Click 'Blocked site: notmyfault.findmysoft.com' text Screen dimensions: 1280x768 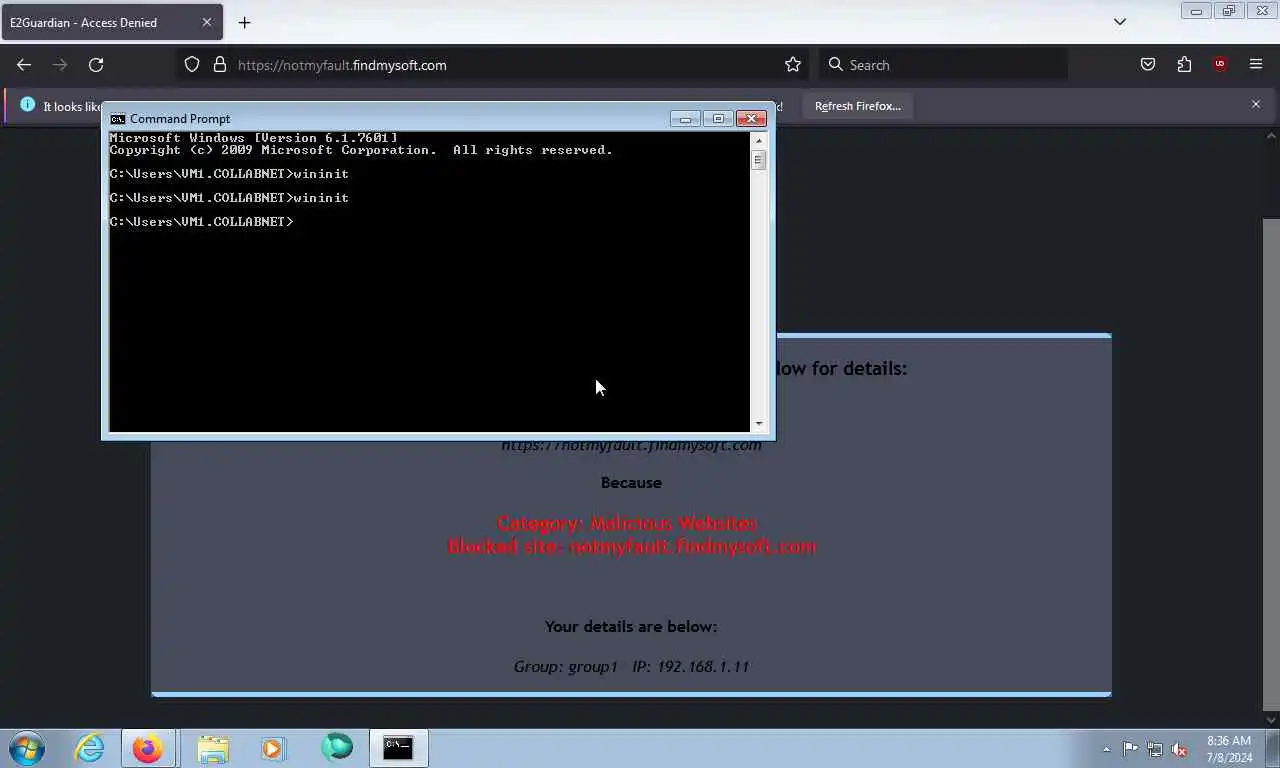pos(631,546)
